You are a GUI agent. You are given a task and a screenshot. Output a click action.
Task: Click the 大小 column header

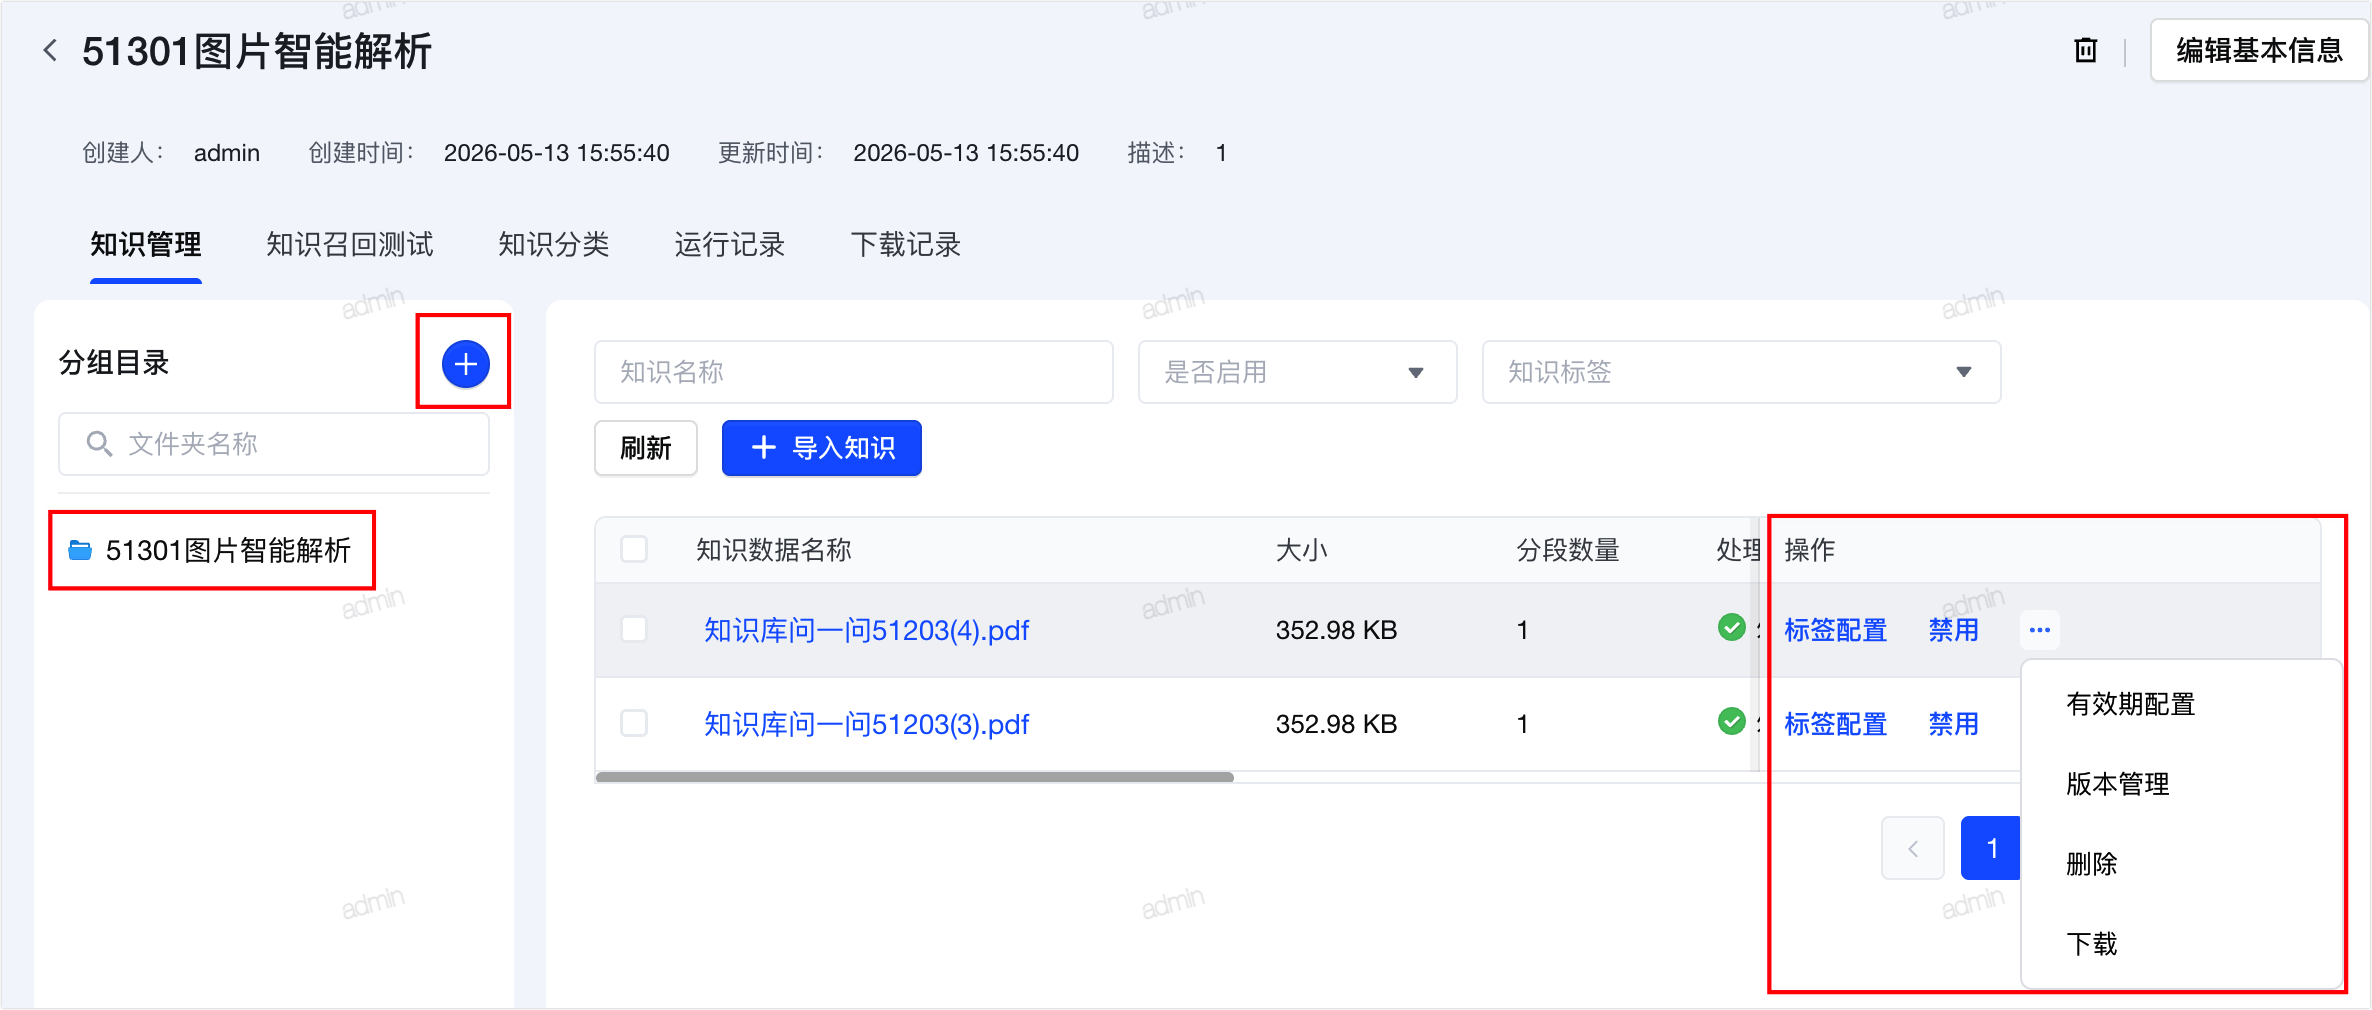click(x=1302, y=550)
